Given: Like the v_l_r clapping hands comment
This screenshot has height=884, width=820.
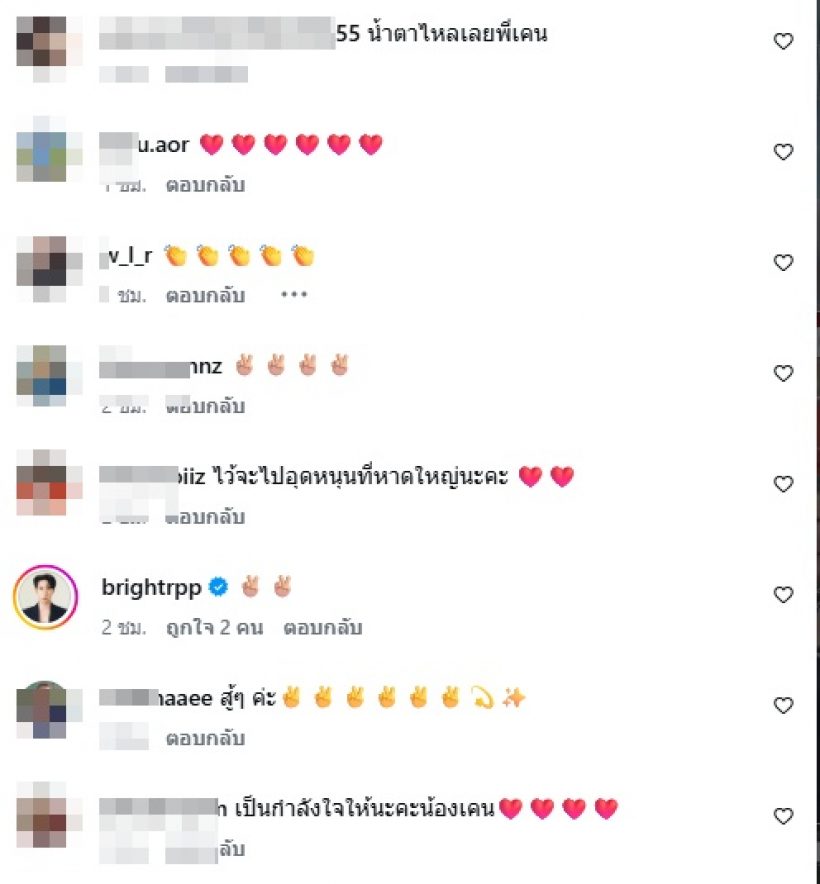Looking at the screenshot, I should pyautogui.click(x=783, y=262).
